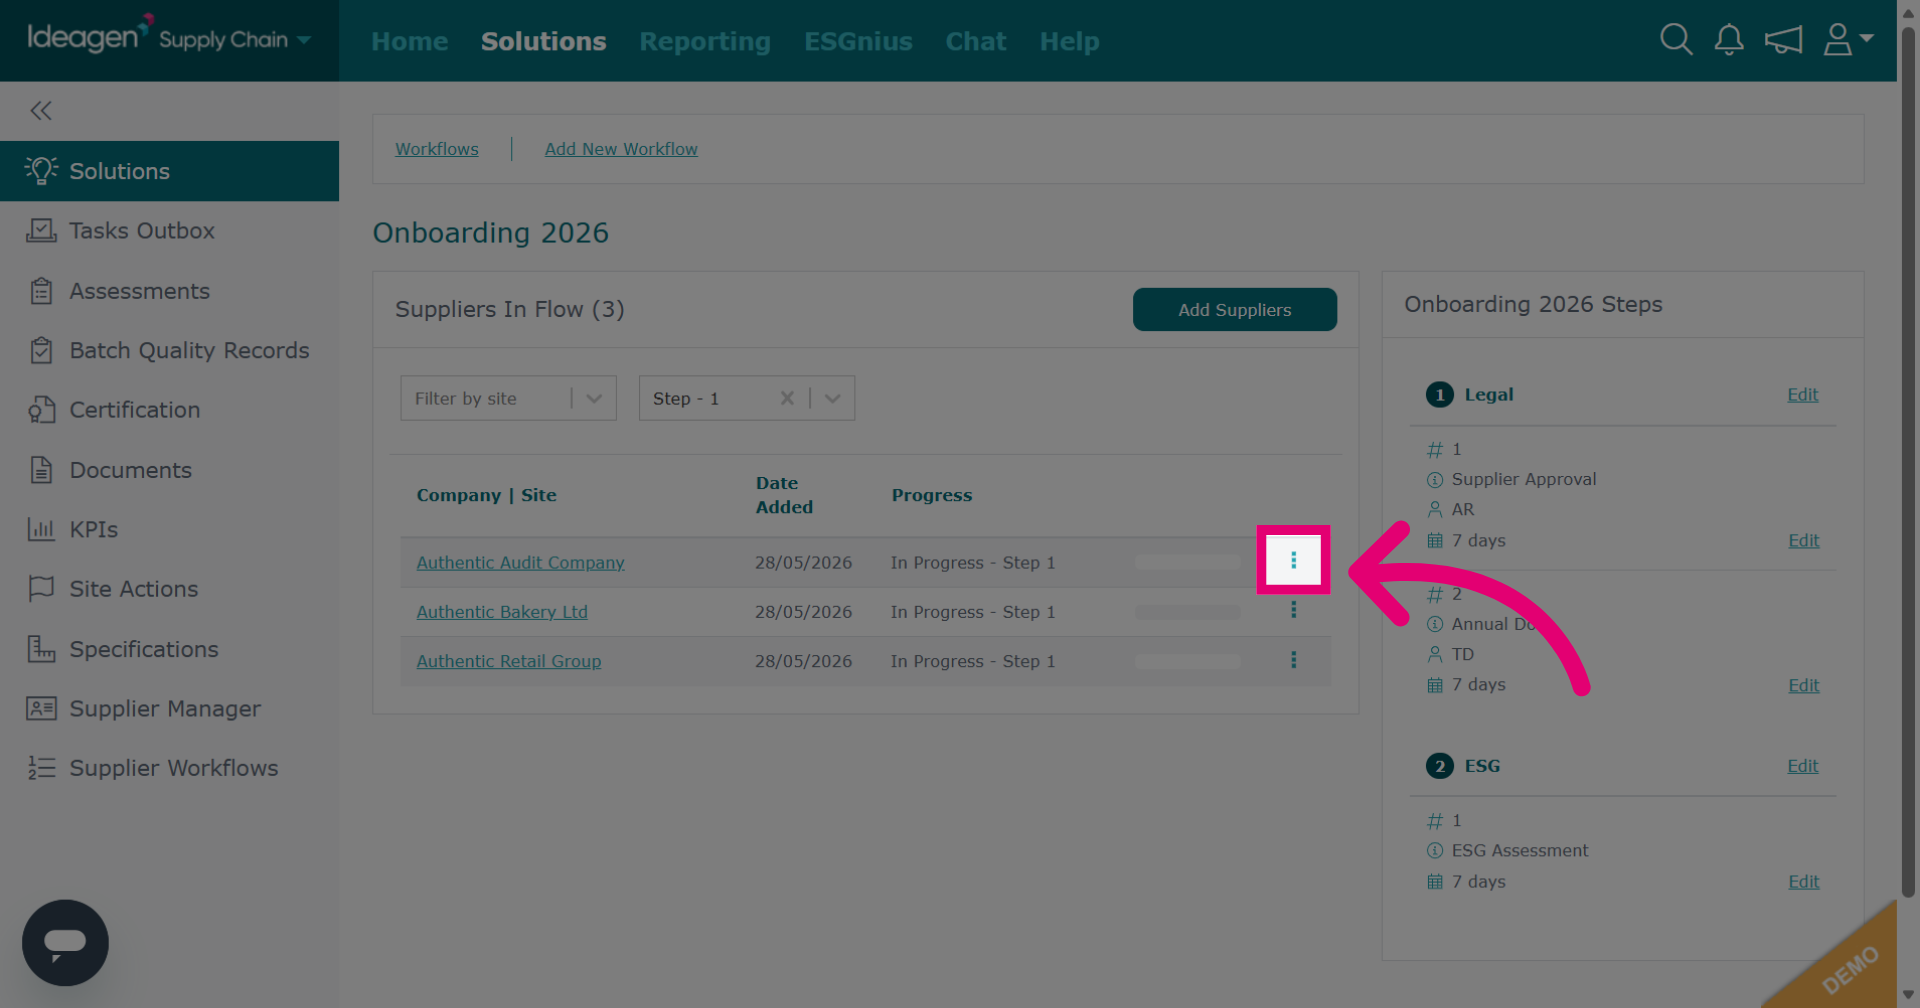Click the Supplier Manager card icon
The width and height of the screenshot is (1920, 1008).
pos(41,709)
